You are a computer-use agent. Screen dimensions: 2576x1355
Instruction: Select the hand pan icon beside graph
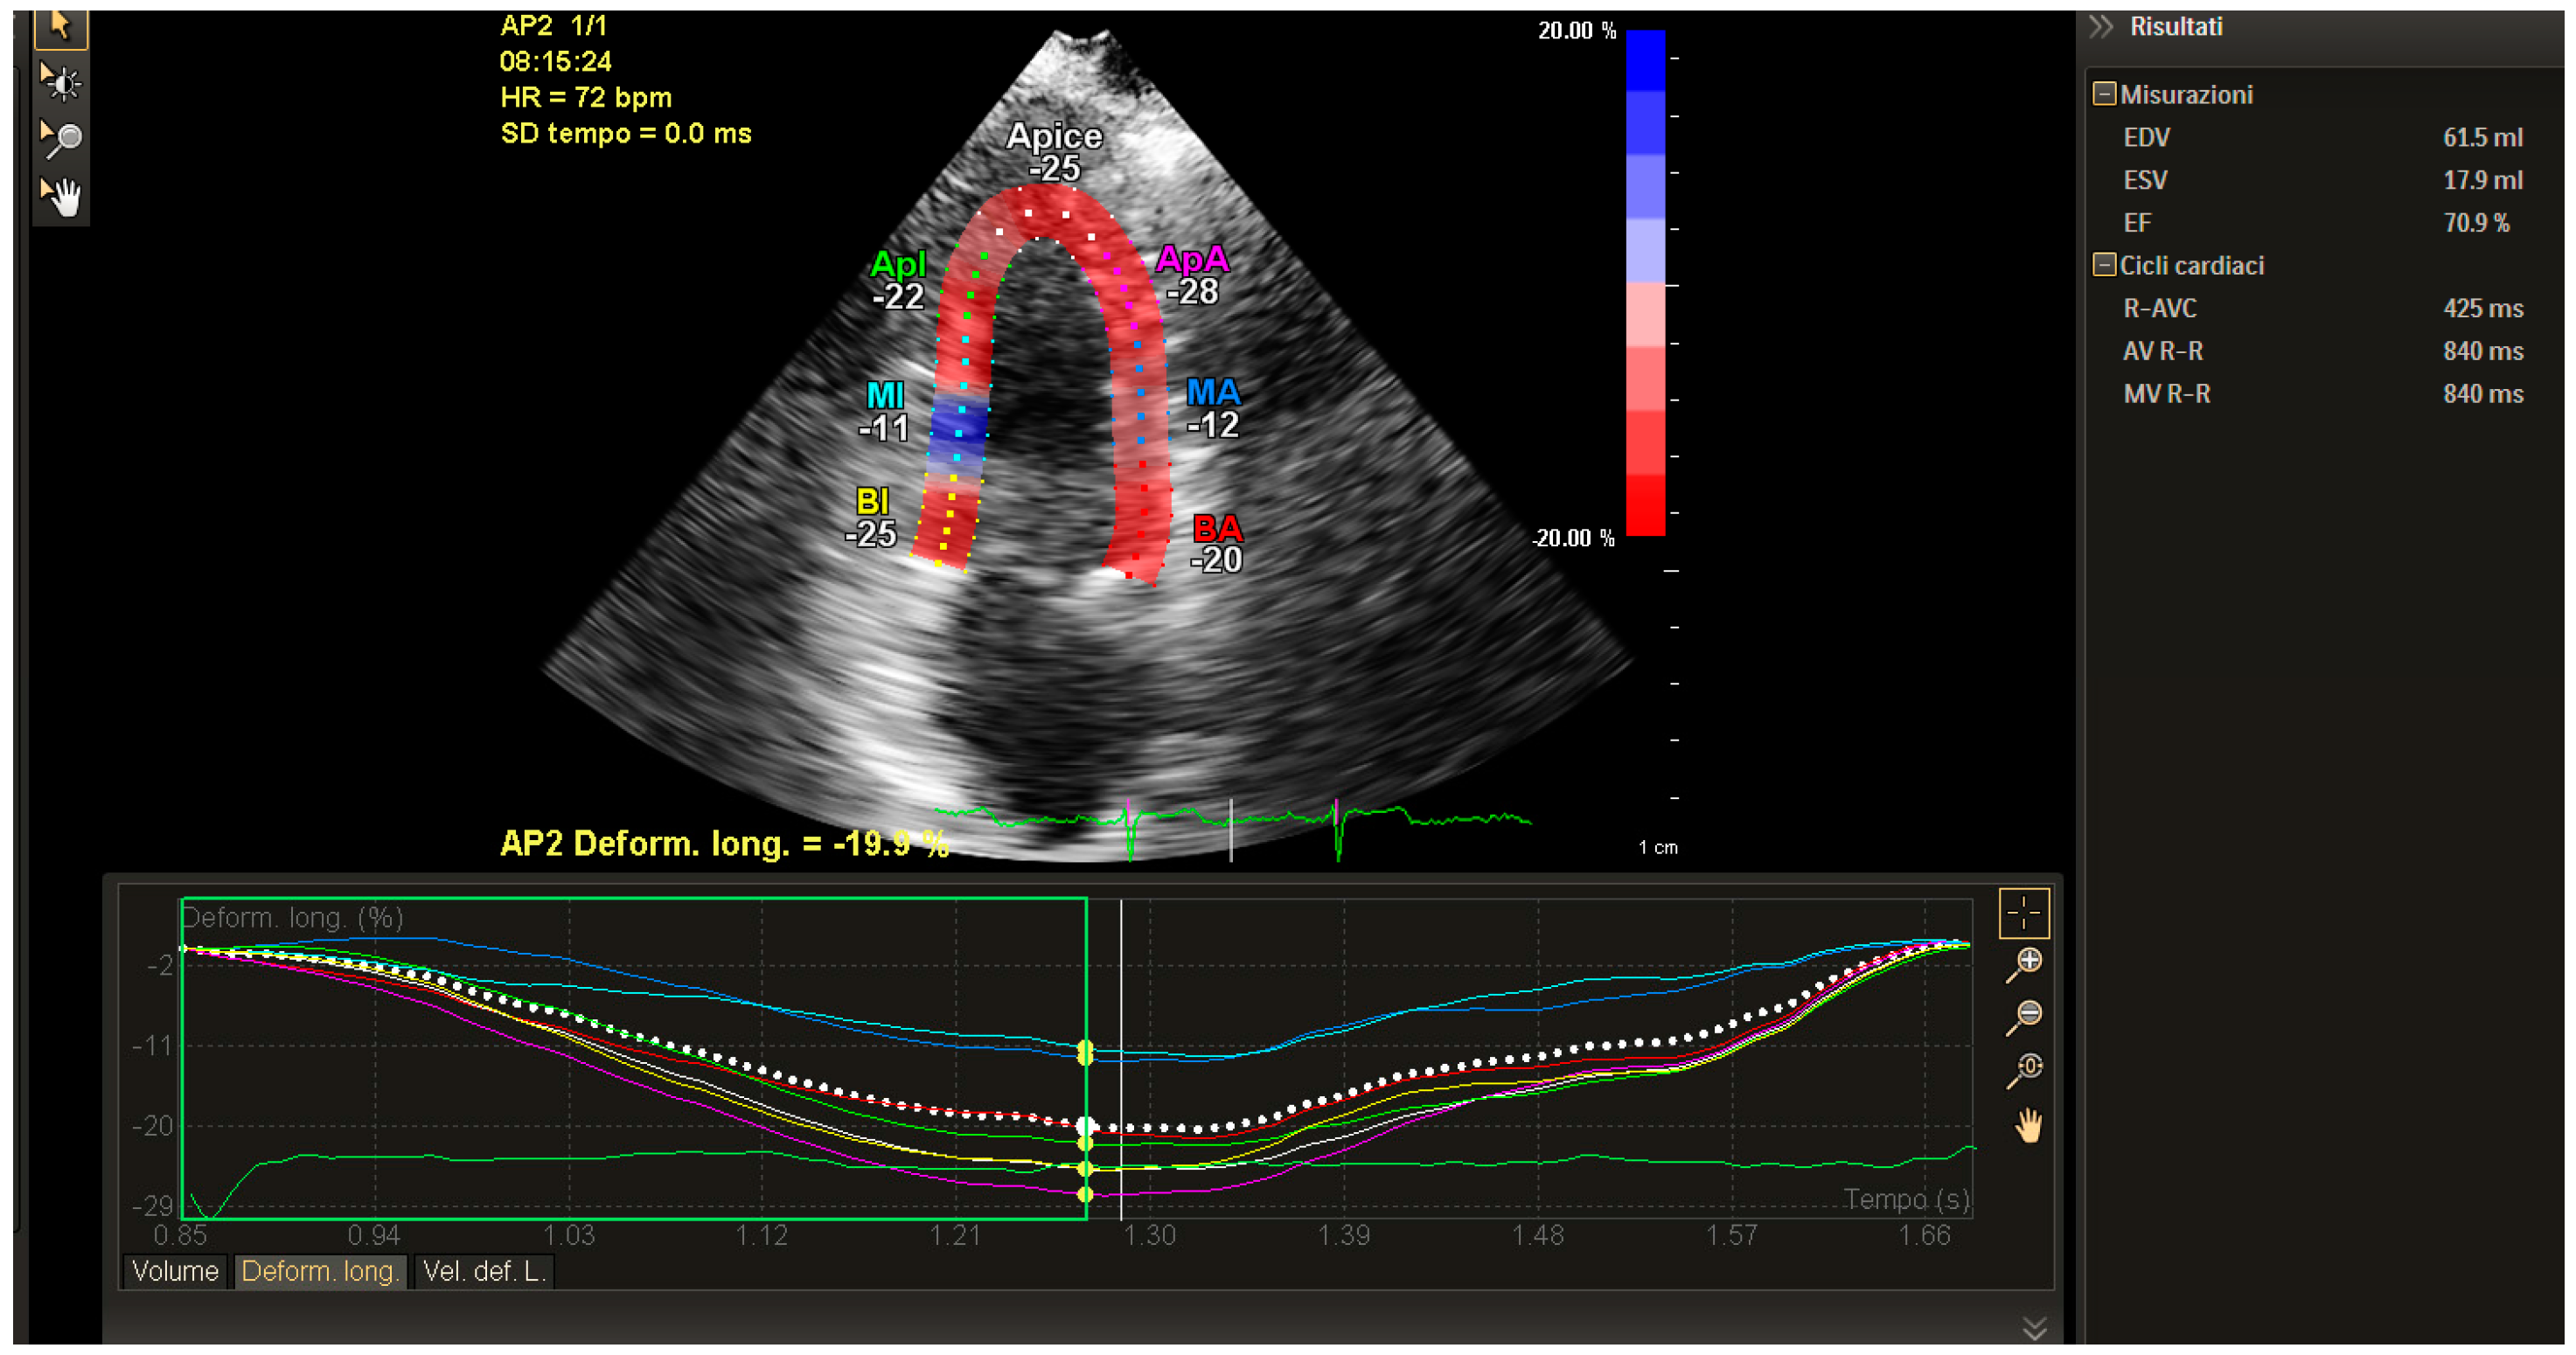pyautogui.click(x=2027, y=1126)
